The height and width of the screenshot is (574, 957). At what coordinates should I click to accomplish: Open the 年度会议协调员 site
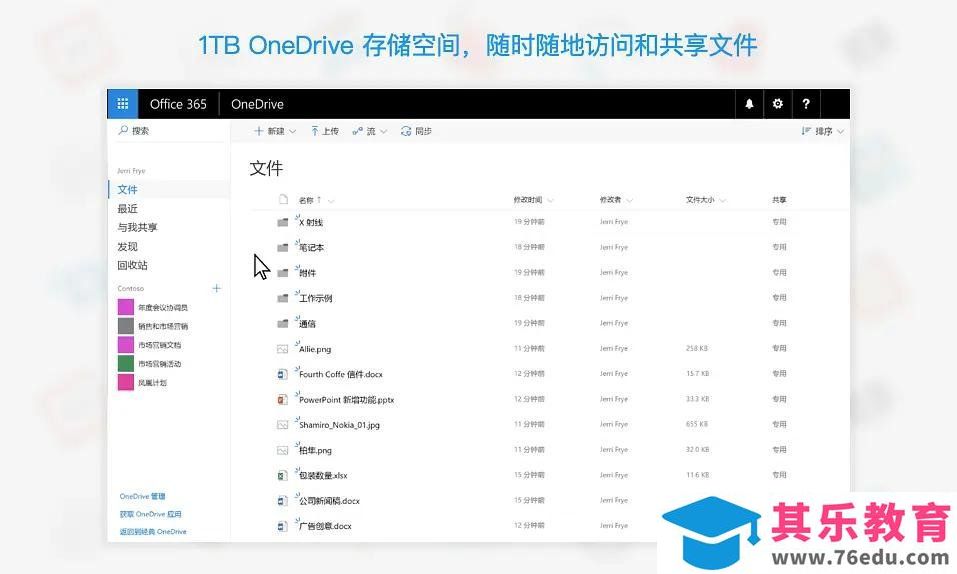pyautogui.click(x=162, y=308)
